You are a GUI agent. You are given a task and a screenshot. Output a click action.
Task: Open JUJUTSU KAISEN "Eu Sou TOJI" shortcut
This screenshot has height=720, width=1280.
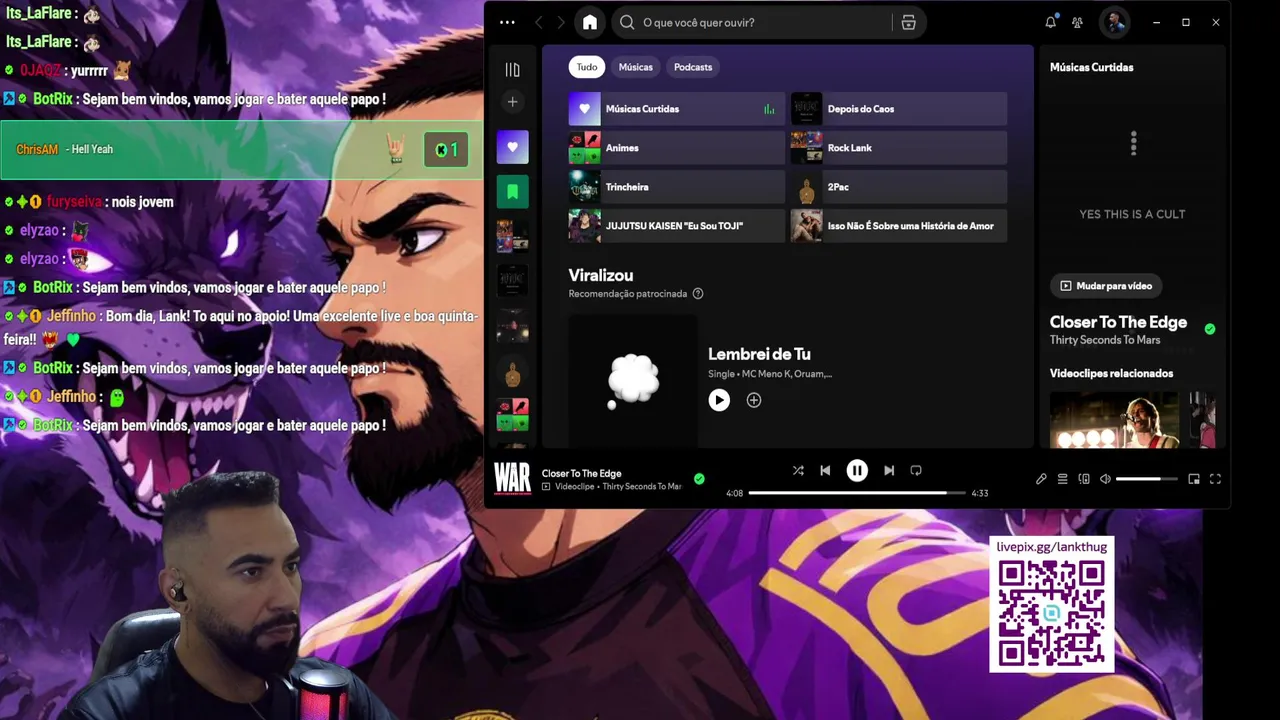coord(677,226)
